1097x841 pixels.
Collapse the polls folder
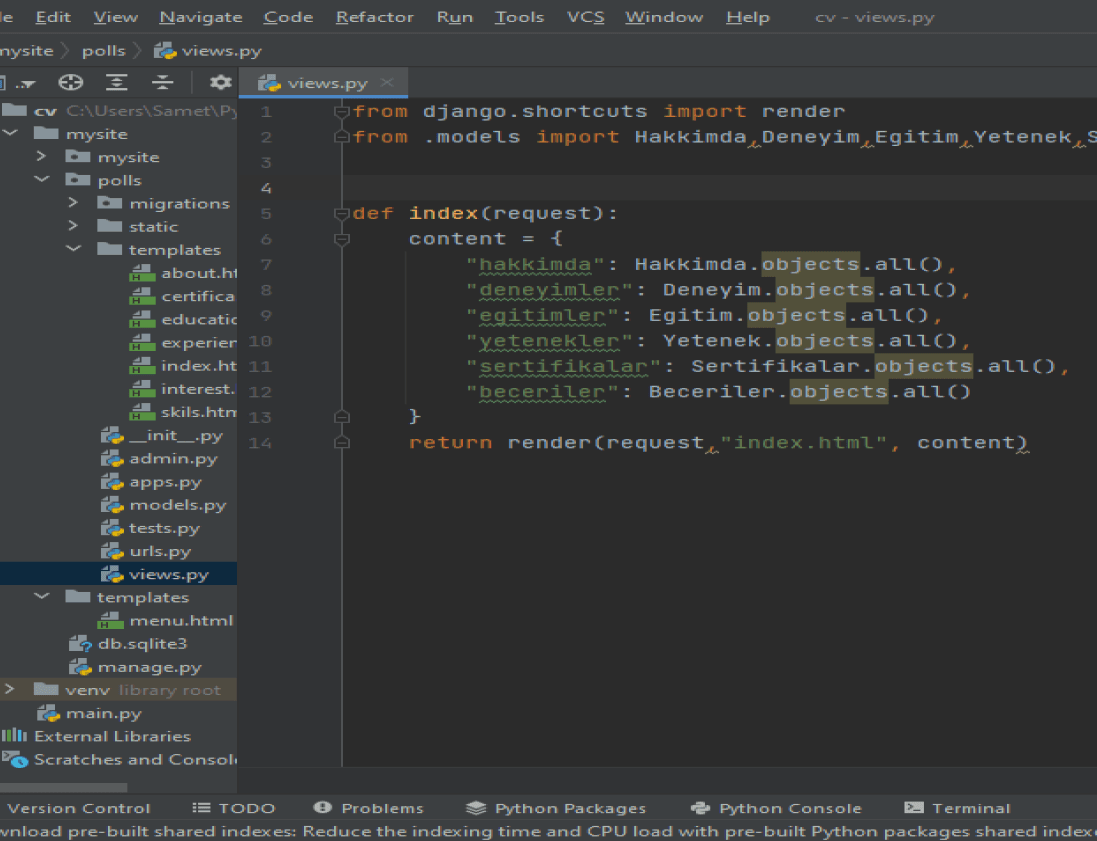41,180
